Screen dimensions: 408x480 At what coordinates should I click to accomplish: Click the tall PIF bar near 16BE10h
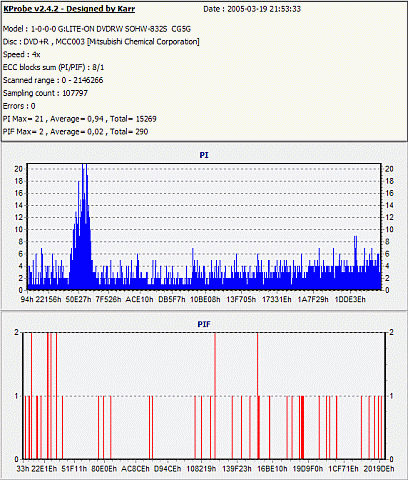[258, 396]
